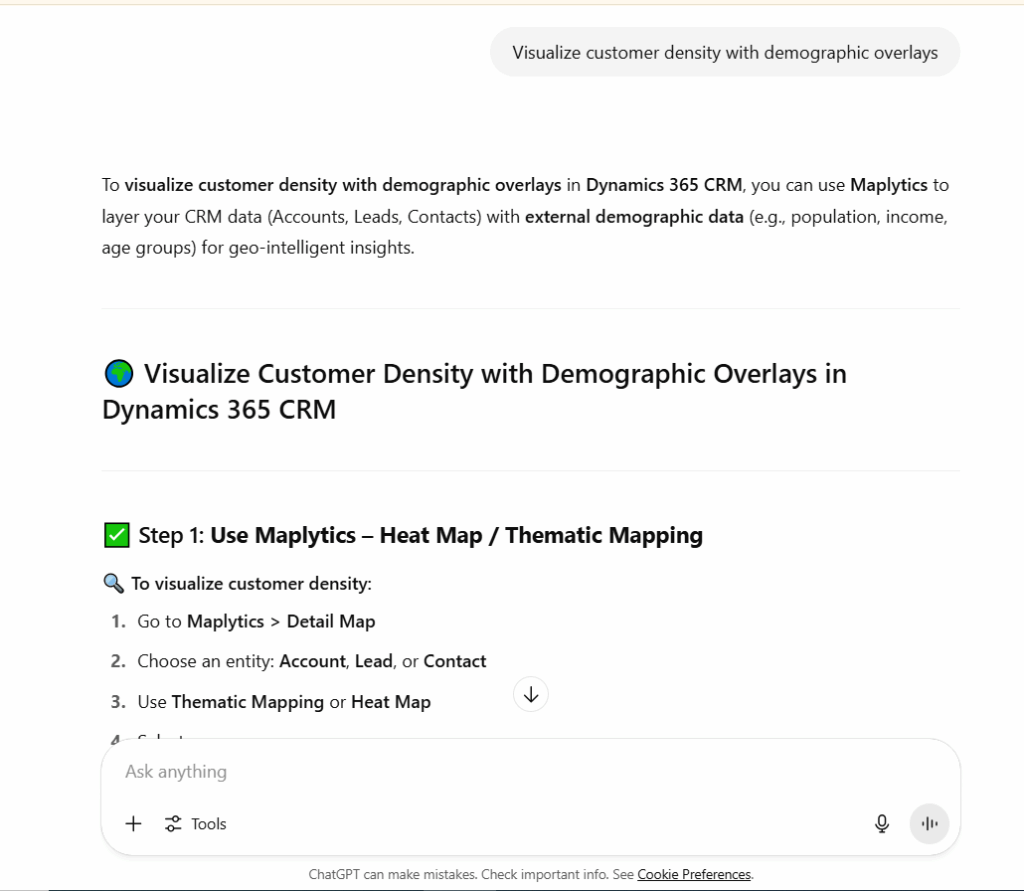Select the Tools sliders icon in the composer

[173, 823]
